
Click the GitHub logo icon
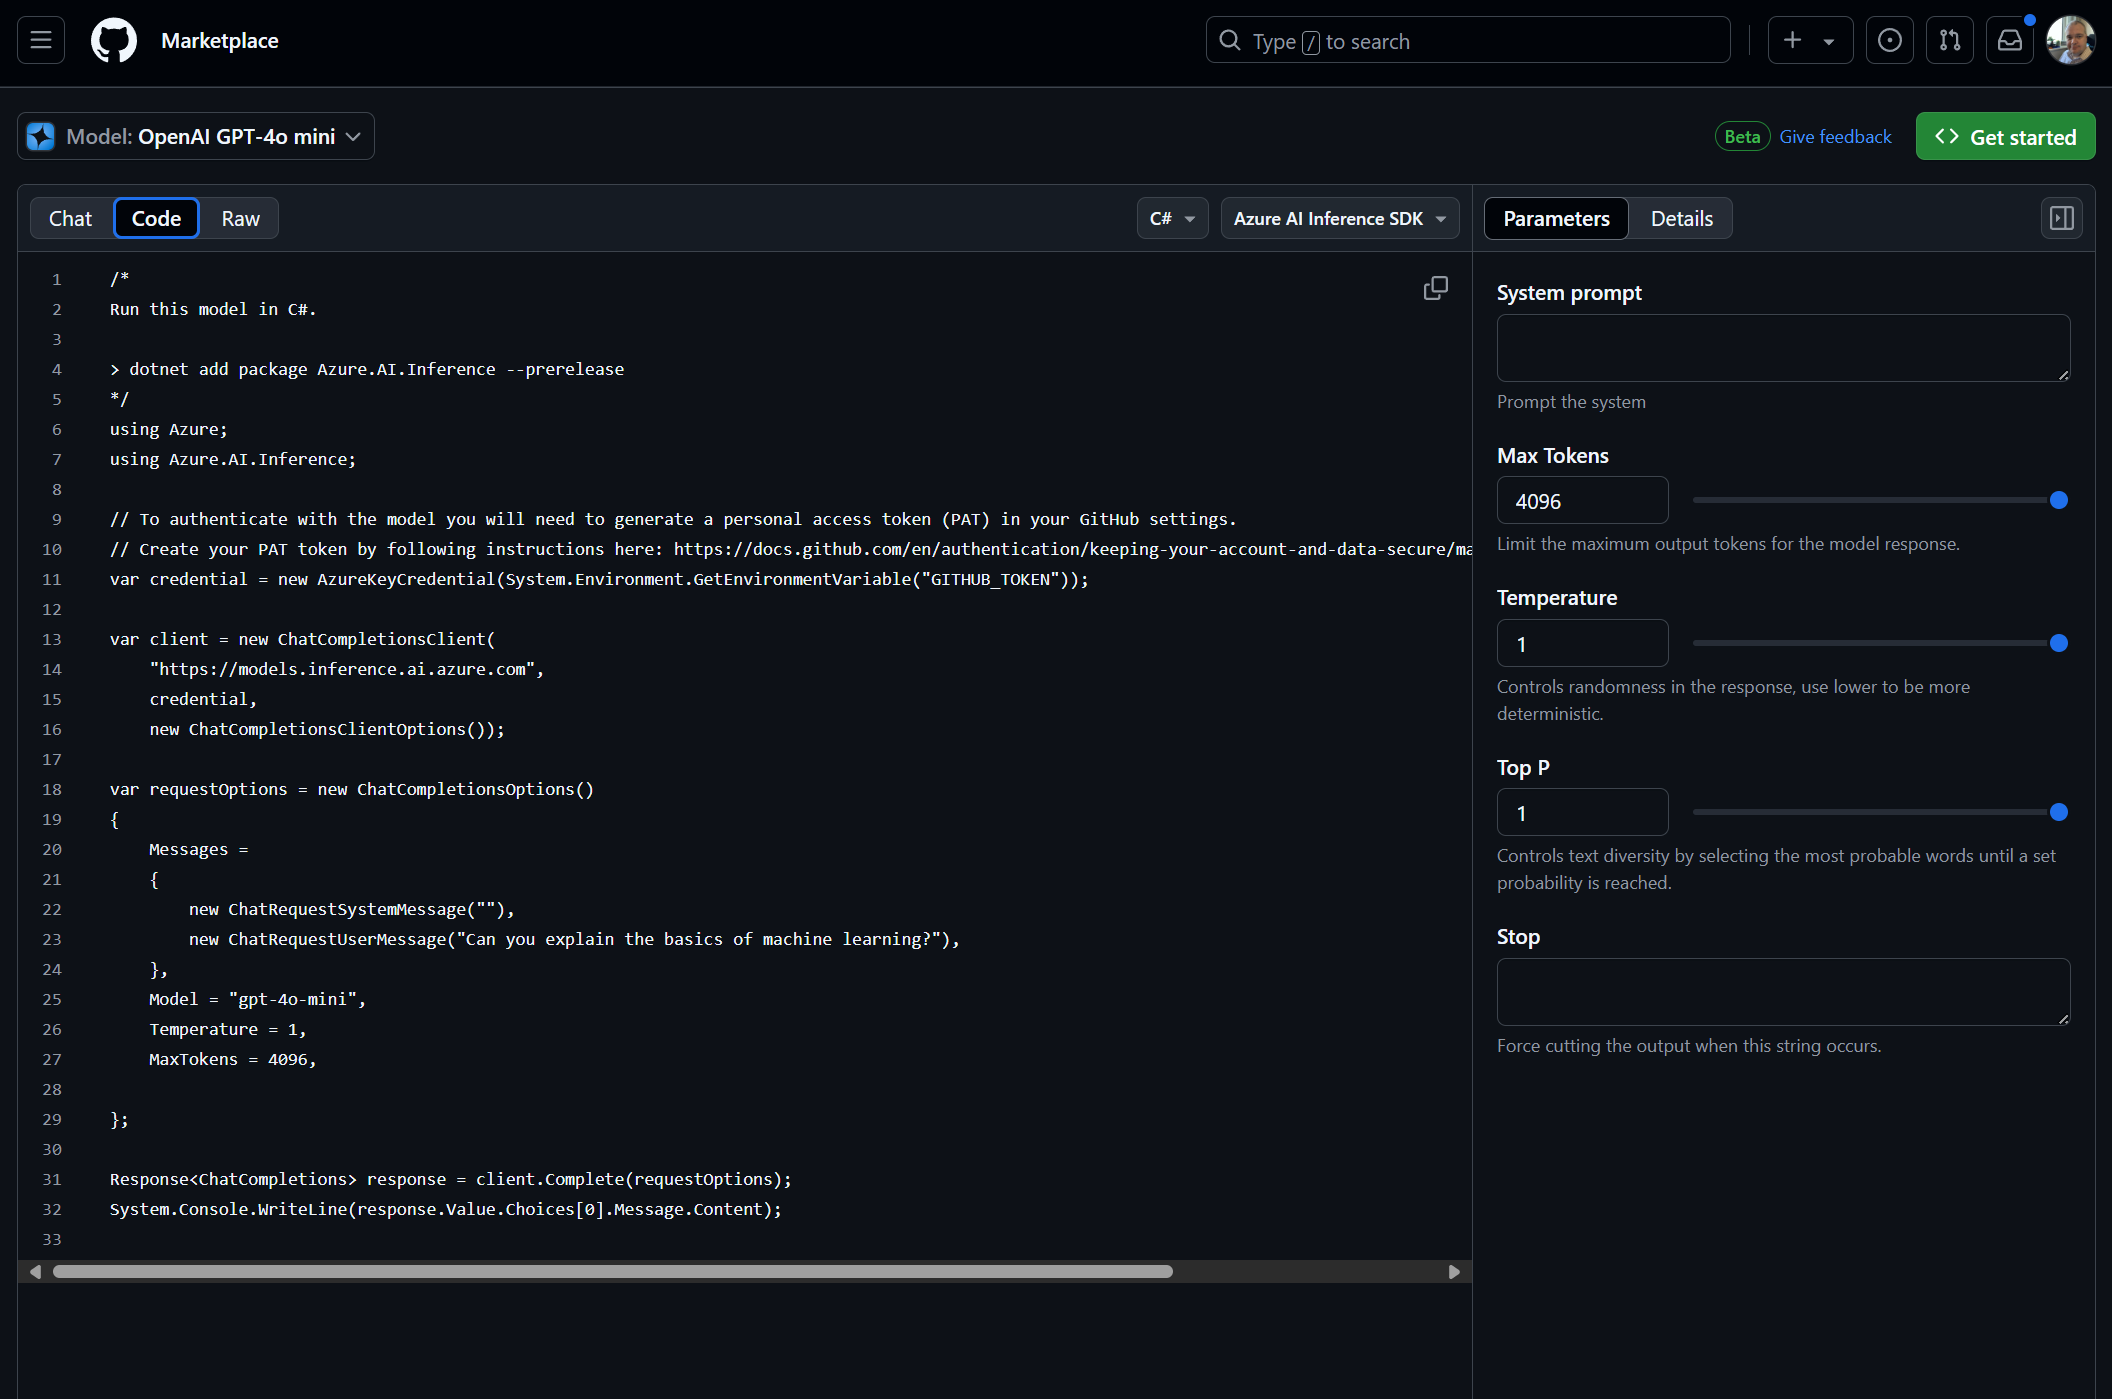coord(114,41)
